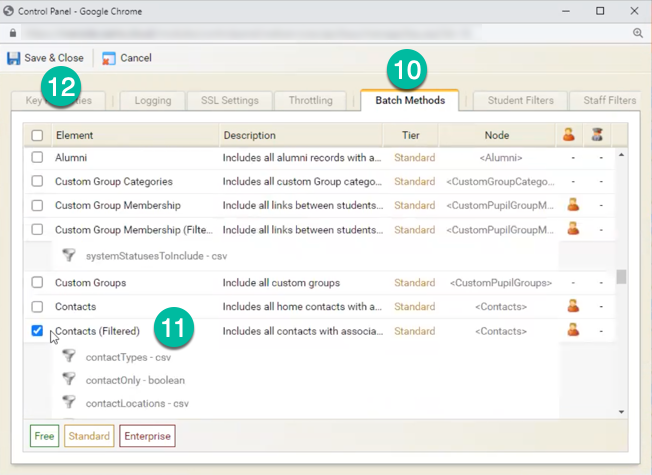Click the contactOnly filter funnel icon
The height and width of the screenshot is (475, 652).
[69, 380]
